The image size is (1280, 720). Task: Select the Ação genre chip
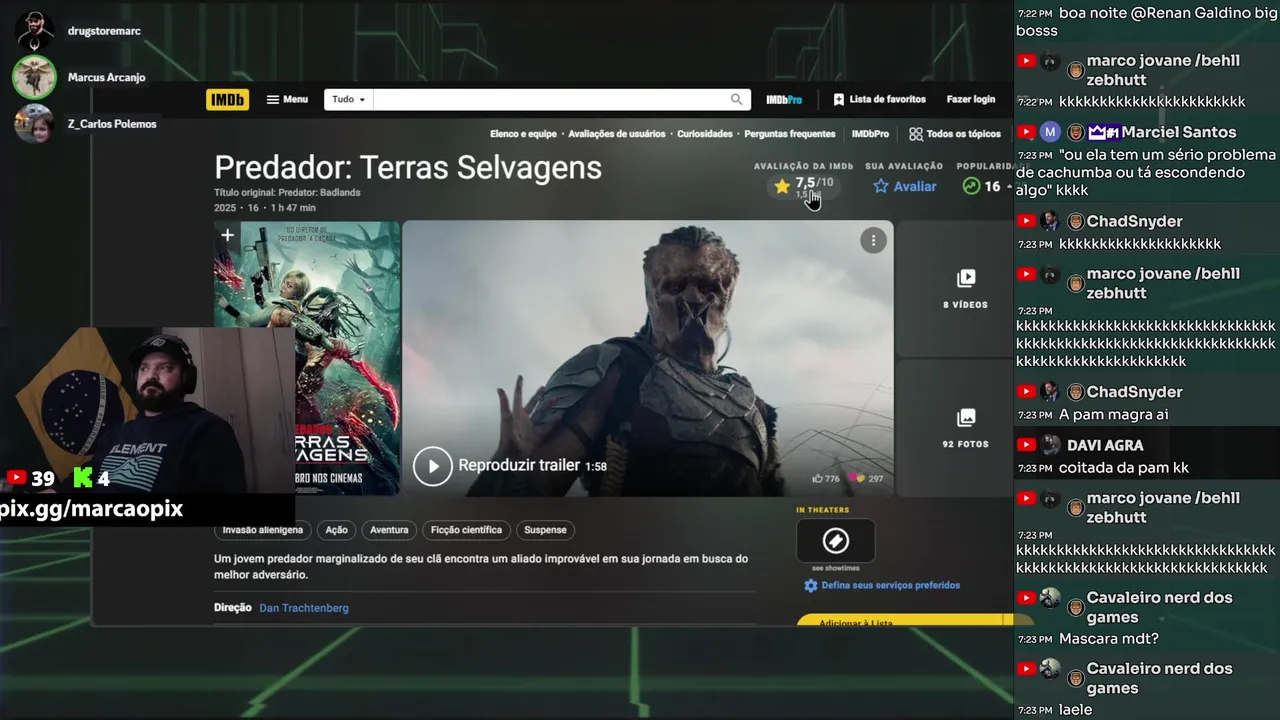[337, 530]
